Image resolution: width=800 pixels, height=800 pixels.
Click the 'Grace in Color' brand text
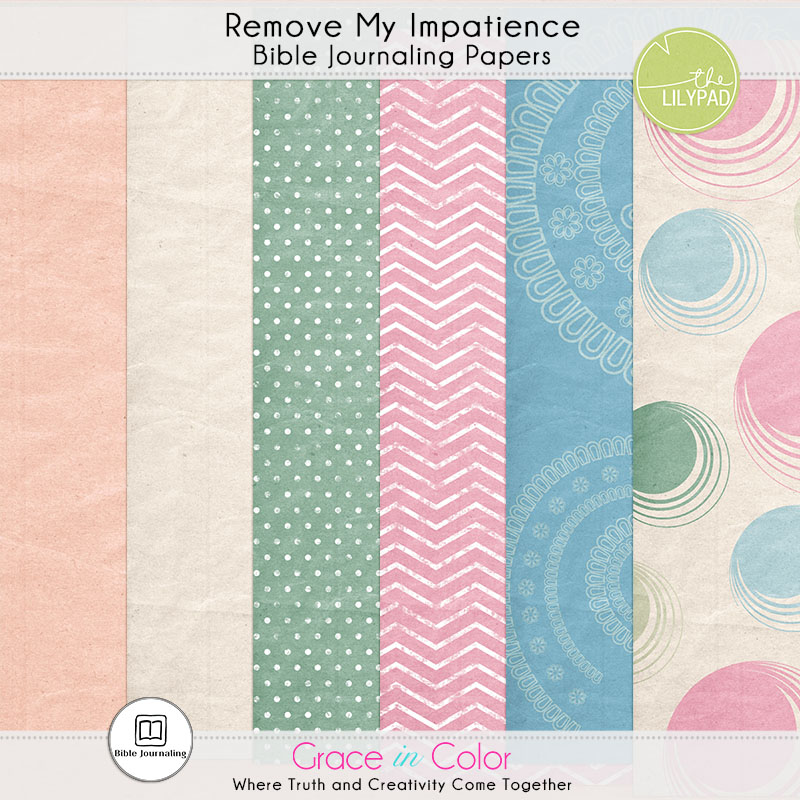[x=401, y=757]
